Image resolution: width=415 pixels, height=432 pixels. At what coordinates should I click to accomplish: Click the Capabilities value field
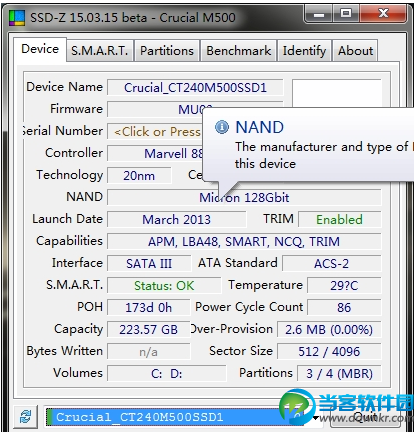tap(244, 242)
